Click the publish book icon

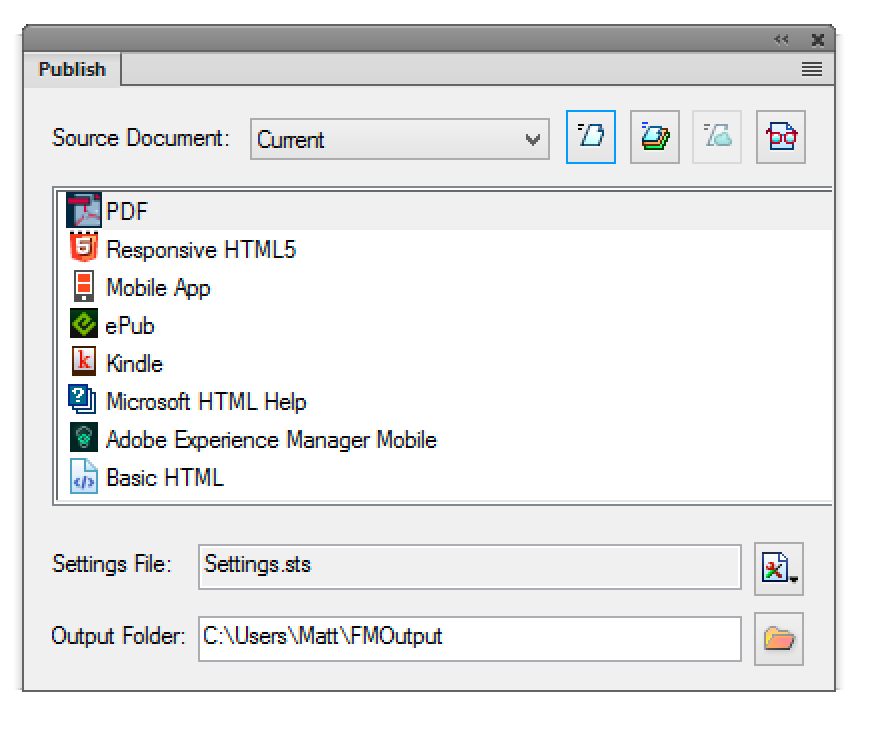point(654,138)
